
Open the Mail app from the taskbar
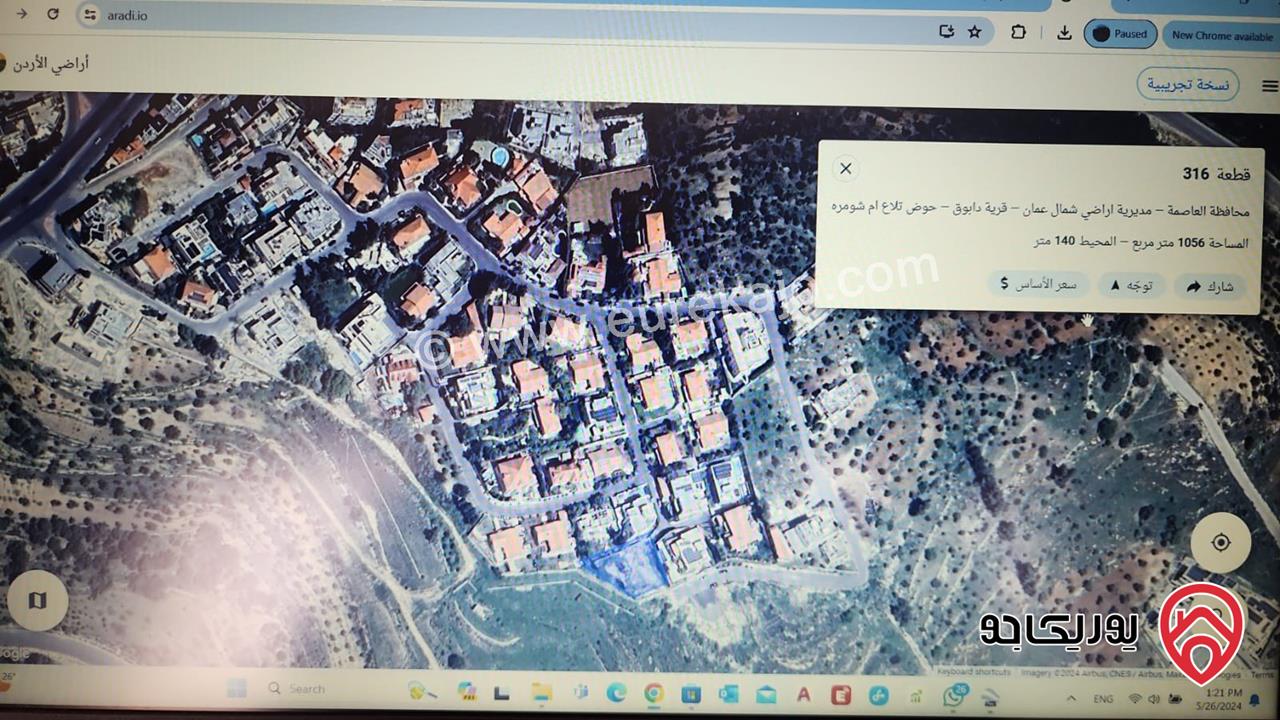[766, 695]
